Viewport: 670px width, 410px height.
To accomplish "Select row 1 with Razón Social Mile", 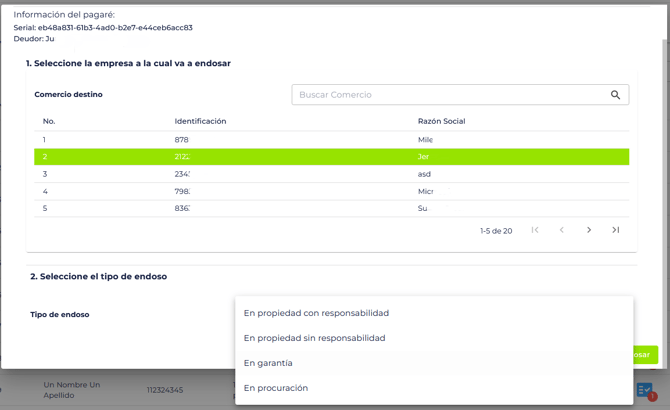I will click(331, 140).
